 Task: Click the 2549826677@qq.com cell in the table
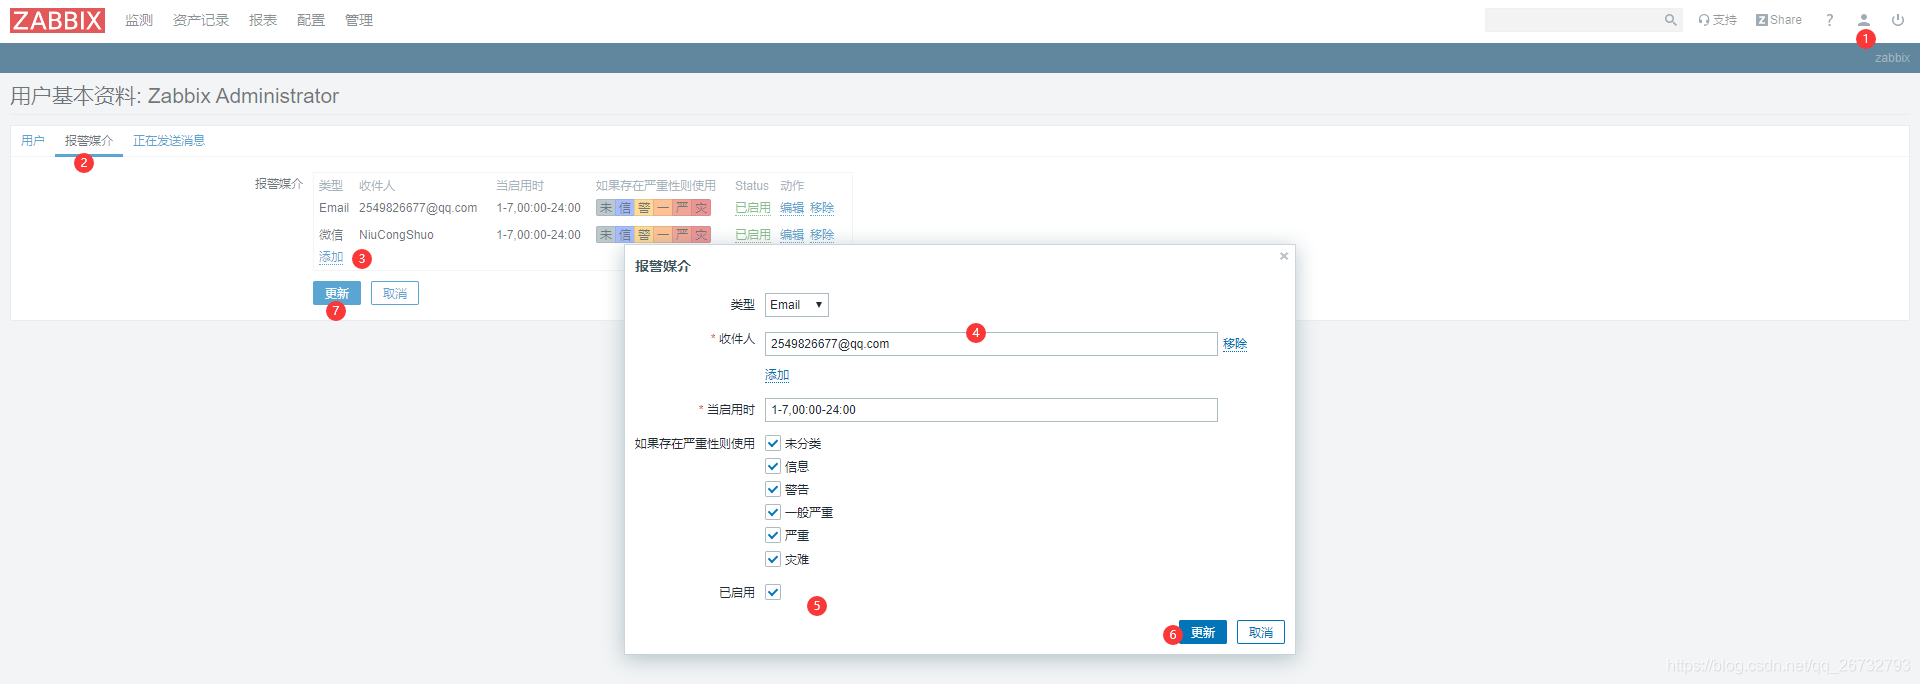click(418, 208)
